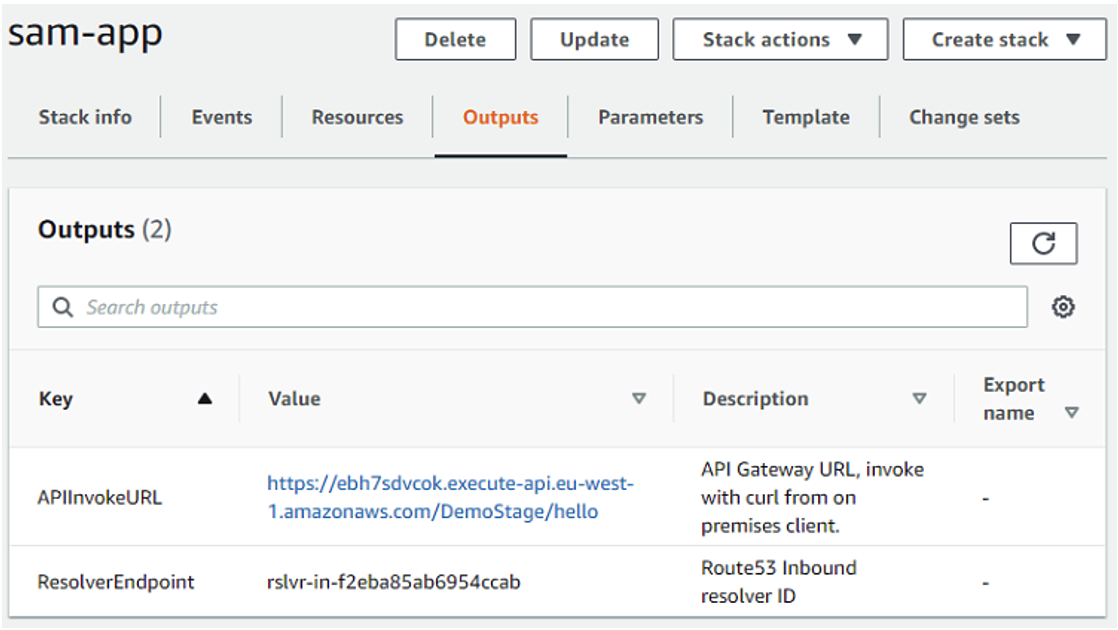Click the search magnifier in the outputs search bar
The width and height of the screenshot is (1118, 630).
click(x=62, y=307)
